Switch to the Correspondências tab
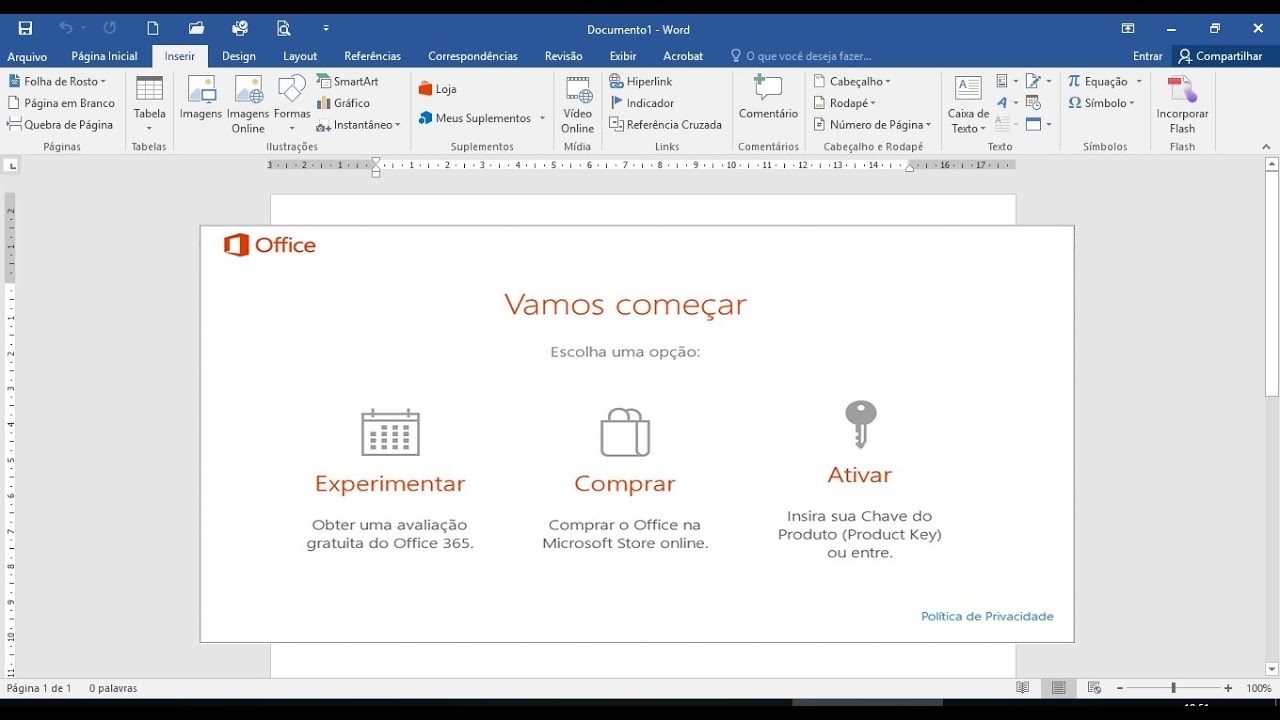Screen dimensions: 1280x720 coord(473,56)
